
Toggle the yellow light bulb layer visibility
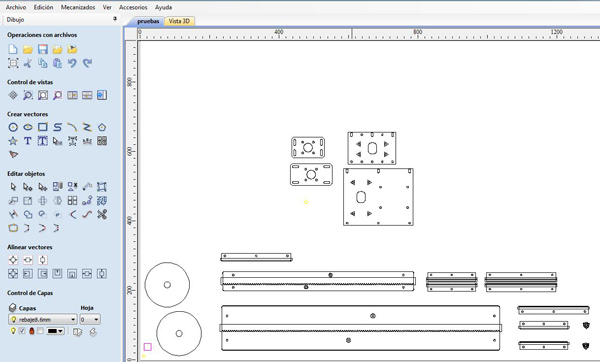pos(13,331)
